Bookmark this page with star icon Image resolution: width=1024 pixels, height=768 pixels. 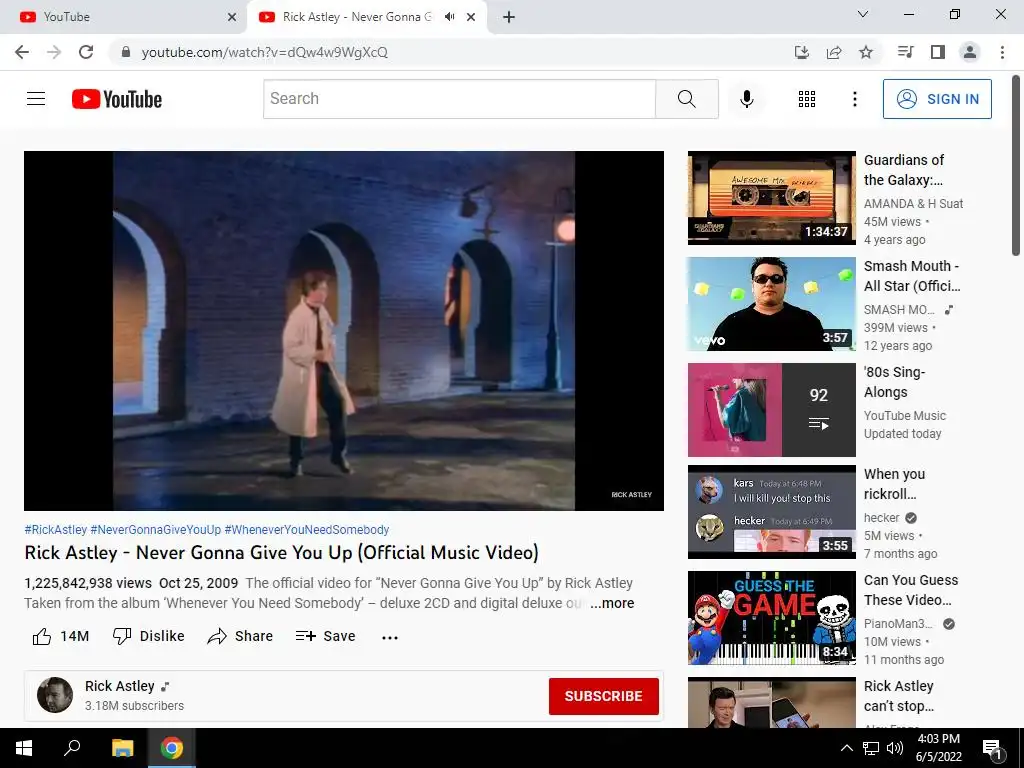[865, 52]
